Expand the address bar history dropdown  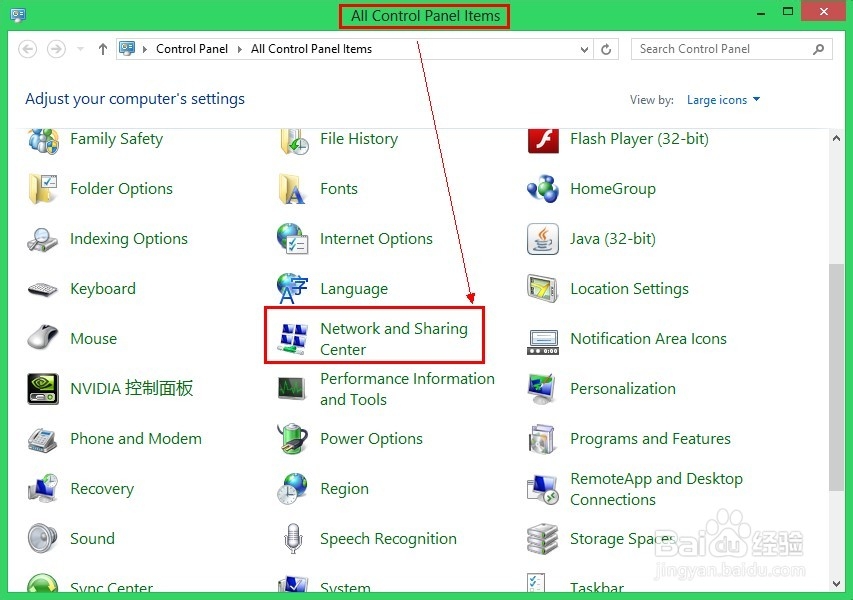[x=584, y=50]
